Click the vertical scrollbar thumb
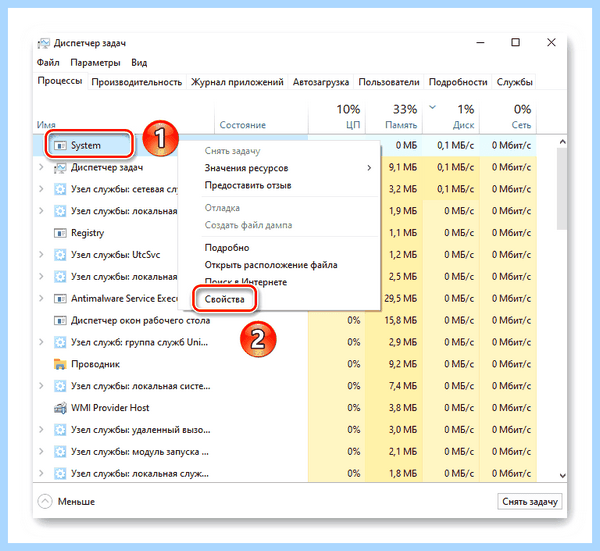Viewport: 600px width, 551px height. [562, 189]
